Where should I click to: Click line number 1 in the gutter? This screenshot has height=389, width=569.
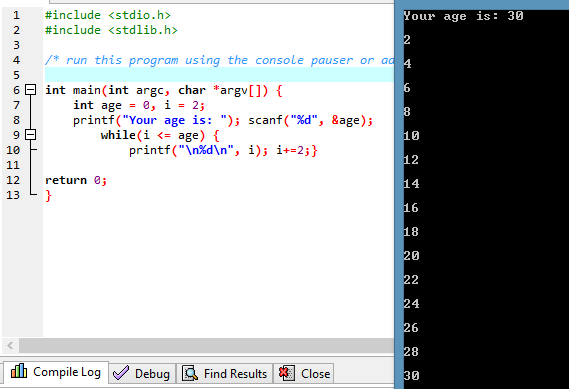[x=16, y=15]
